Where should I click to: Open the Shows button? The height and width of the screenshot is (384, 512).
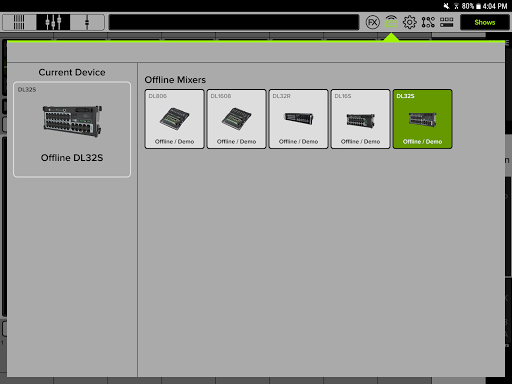click(x=485, y=22)
